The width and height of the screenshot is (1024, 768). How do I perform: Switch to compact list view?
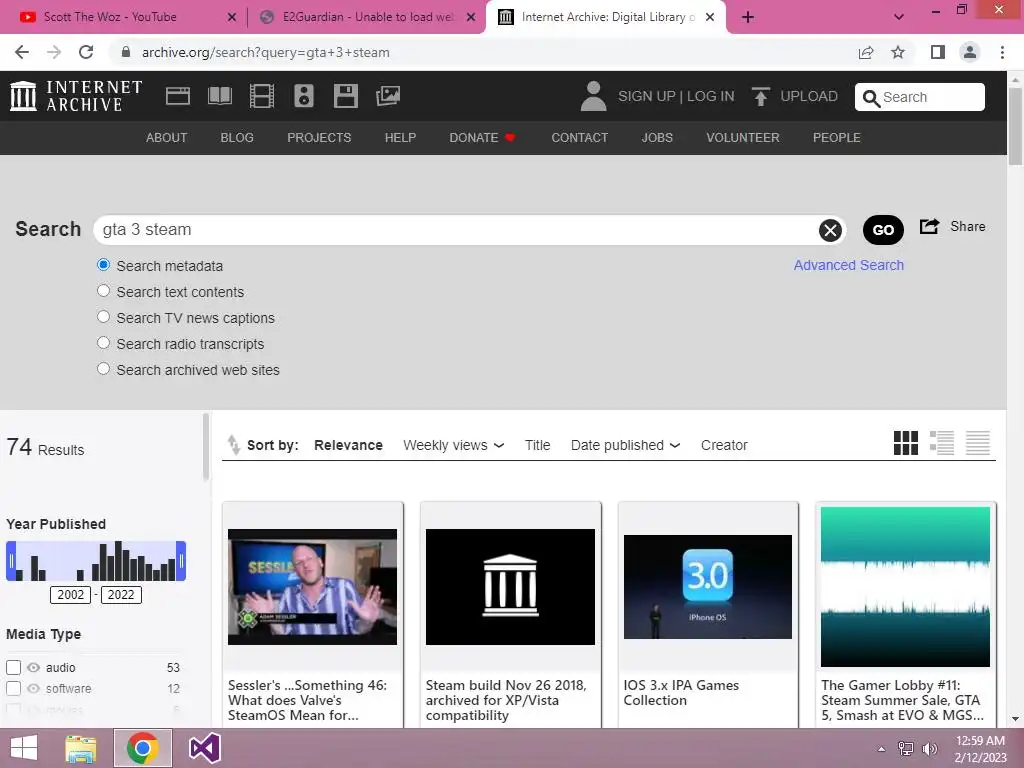(978, 443)
